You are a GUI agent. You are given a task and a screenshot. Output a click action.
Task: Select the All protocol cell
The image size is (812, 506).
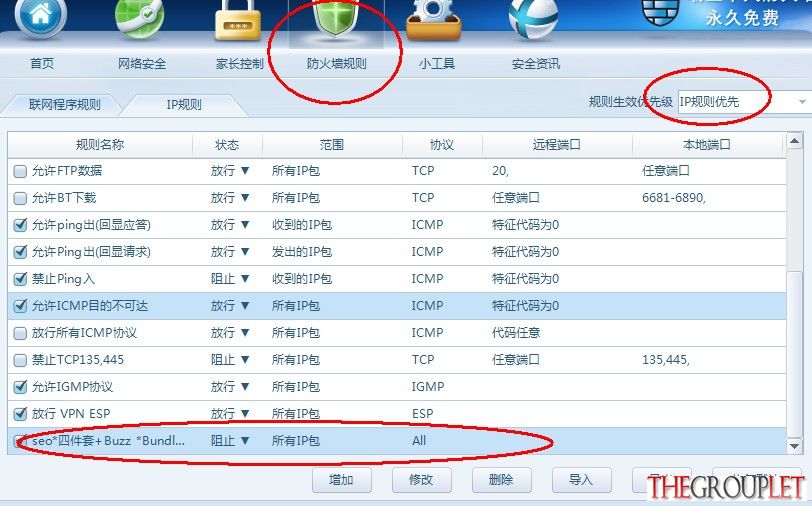(x=419, y=441)
